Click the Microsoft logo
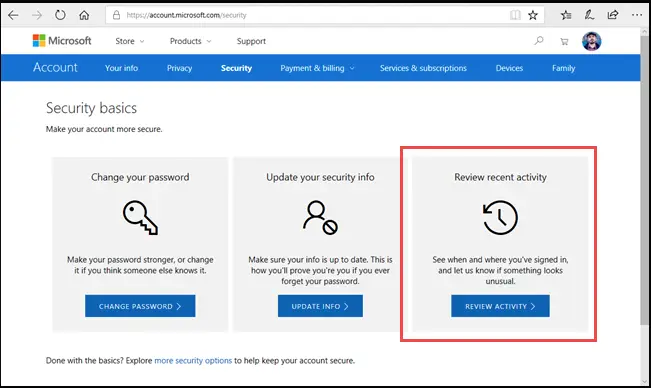 click(62, 41)
